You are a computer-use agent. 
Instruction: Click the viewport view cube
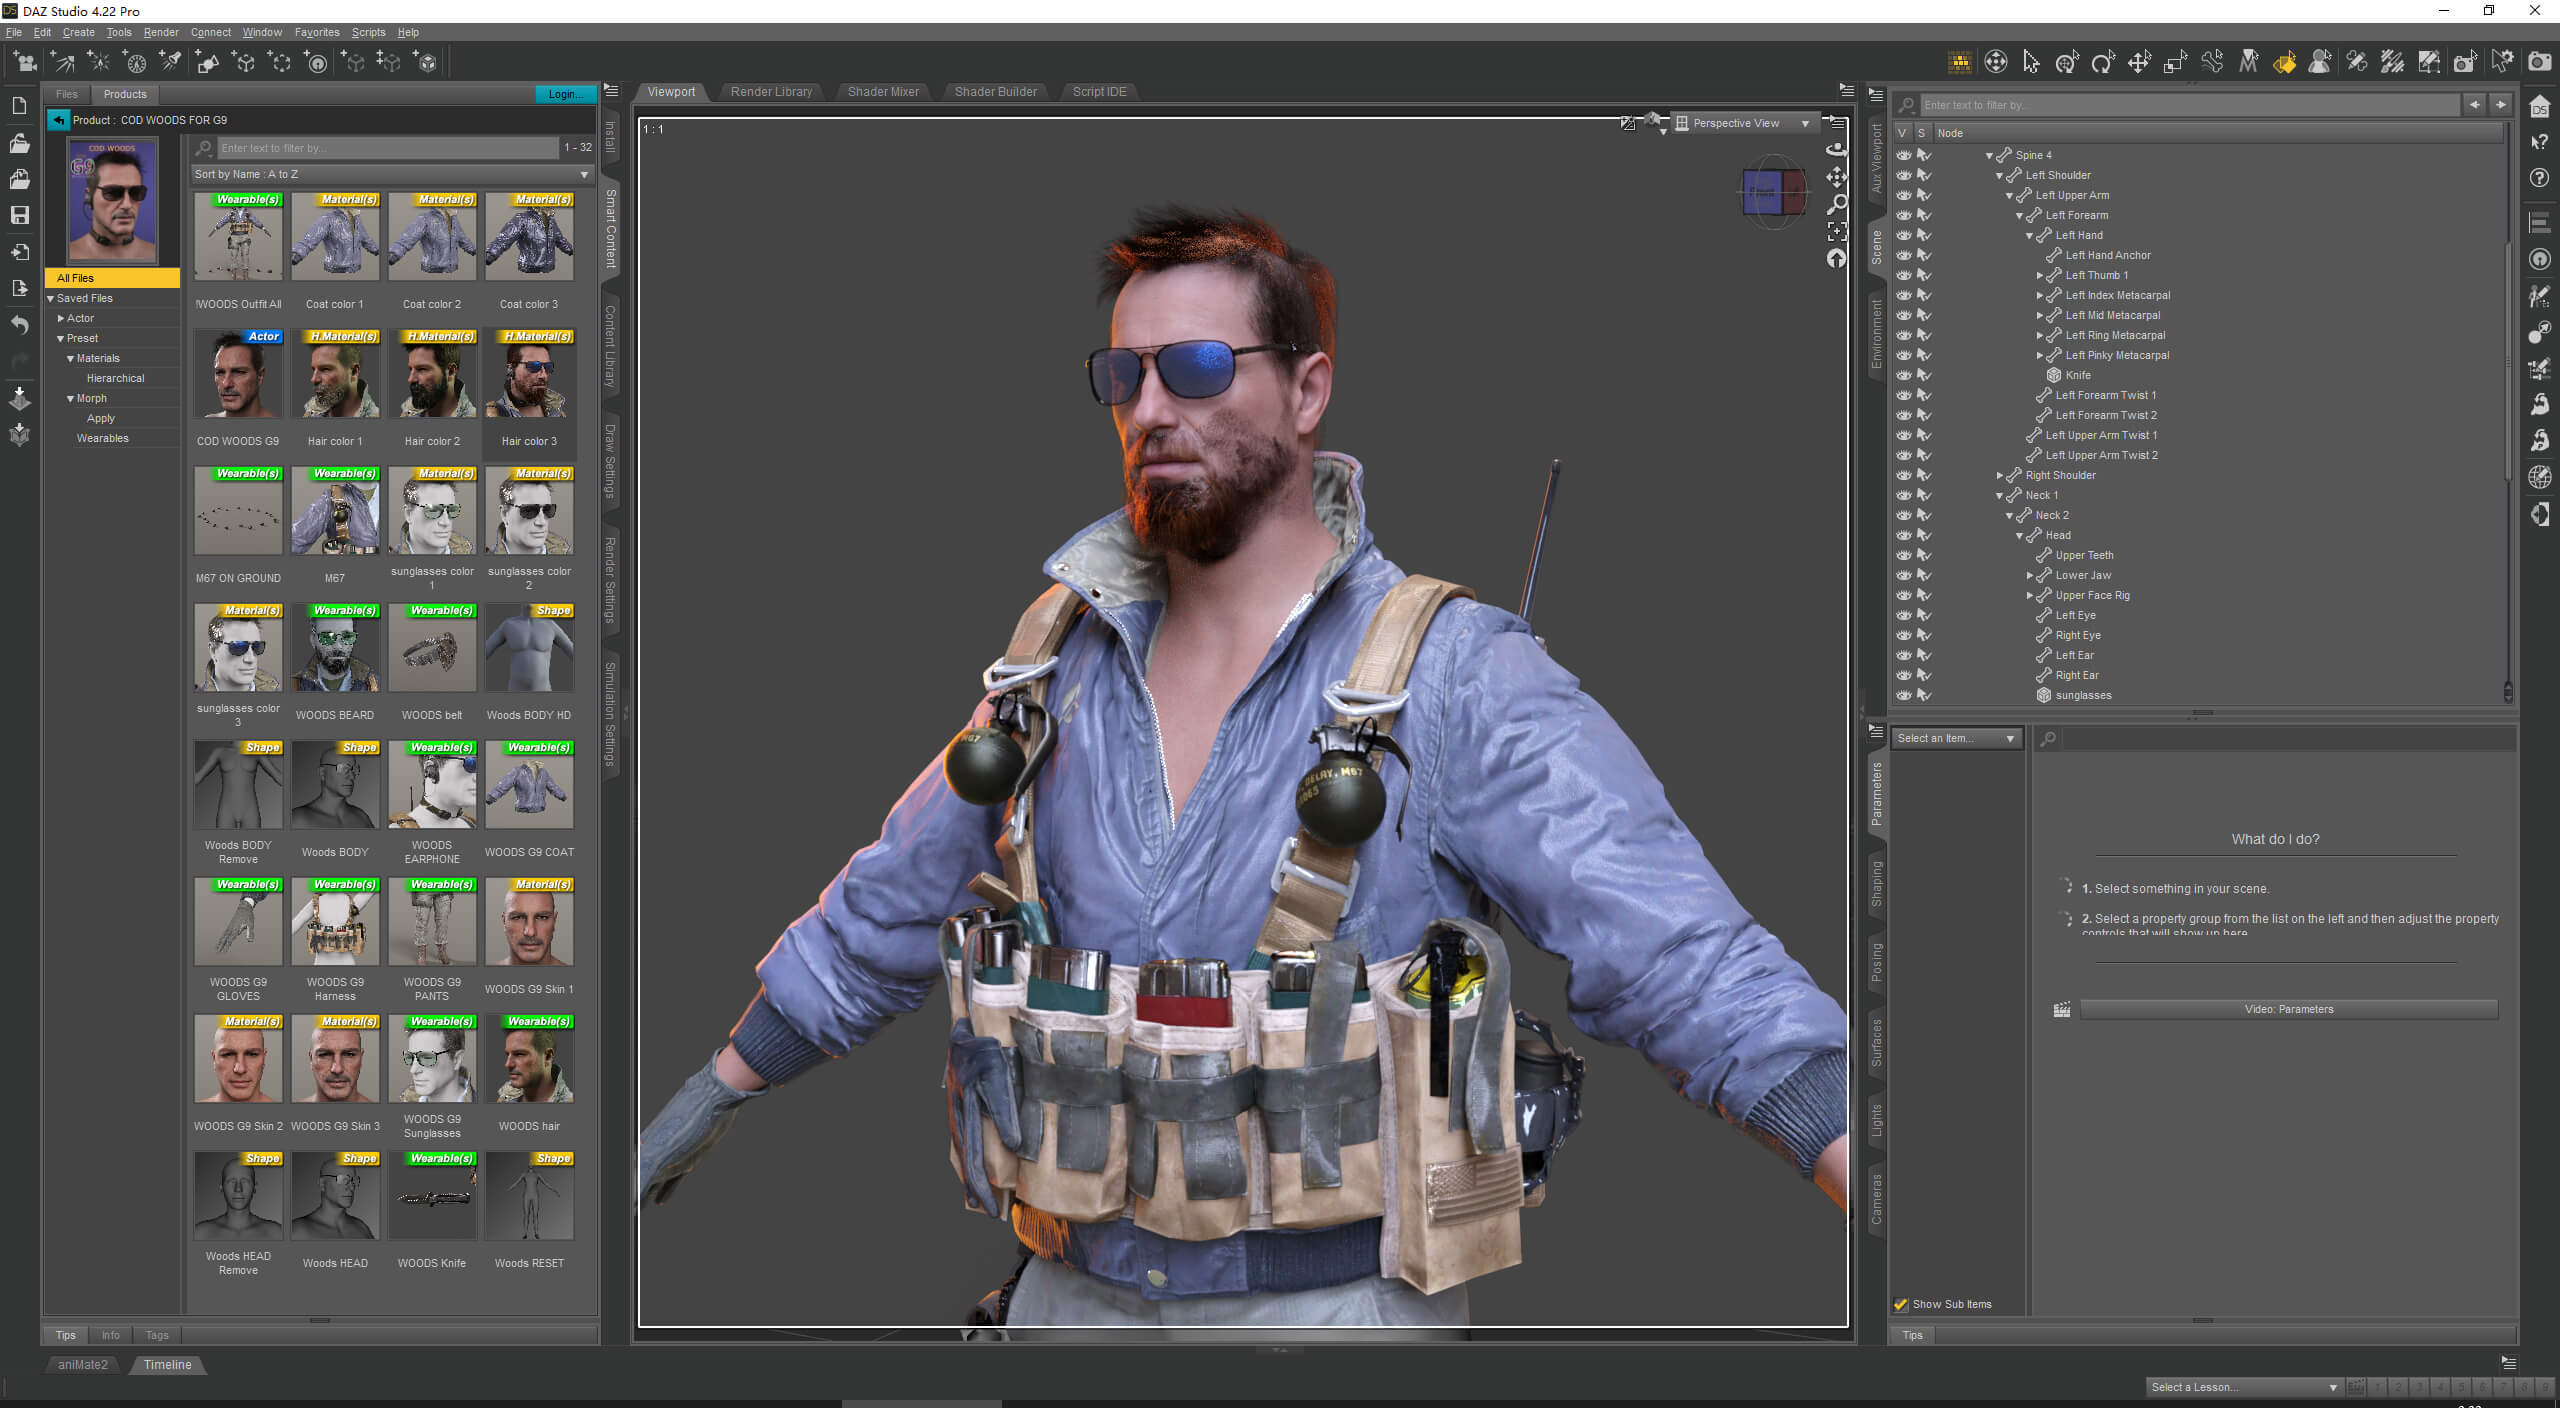tap(1773, 192)
